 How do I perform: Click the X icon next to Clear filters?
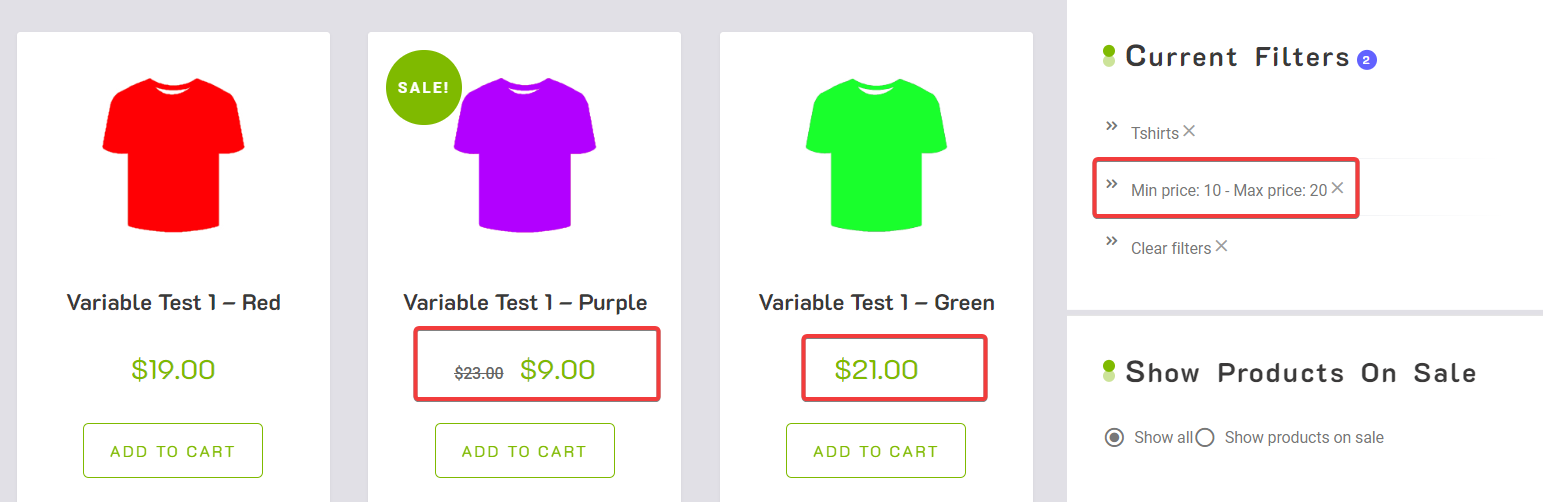1221,246
